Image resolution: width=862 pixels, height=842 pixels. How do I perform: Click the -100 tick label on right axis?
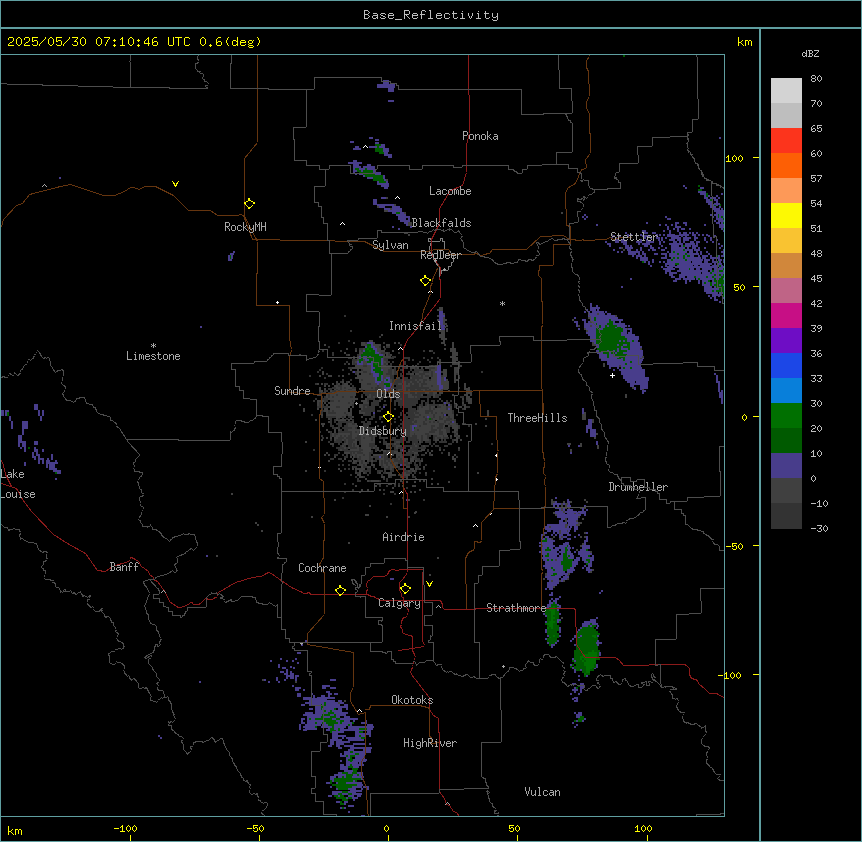point(731,675)
